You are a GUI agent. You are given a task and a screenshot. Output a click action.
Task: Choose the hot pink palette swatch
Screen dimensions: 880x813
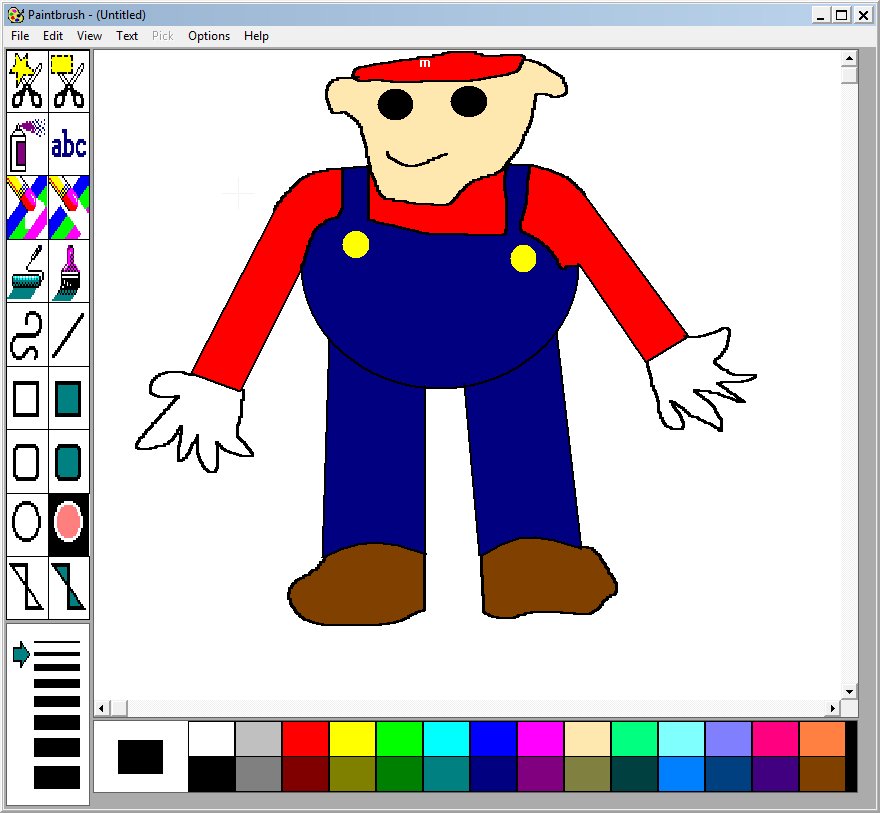775,739
